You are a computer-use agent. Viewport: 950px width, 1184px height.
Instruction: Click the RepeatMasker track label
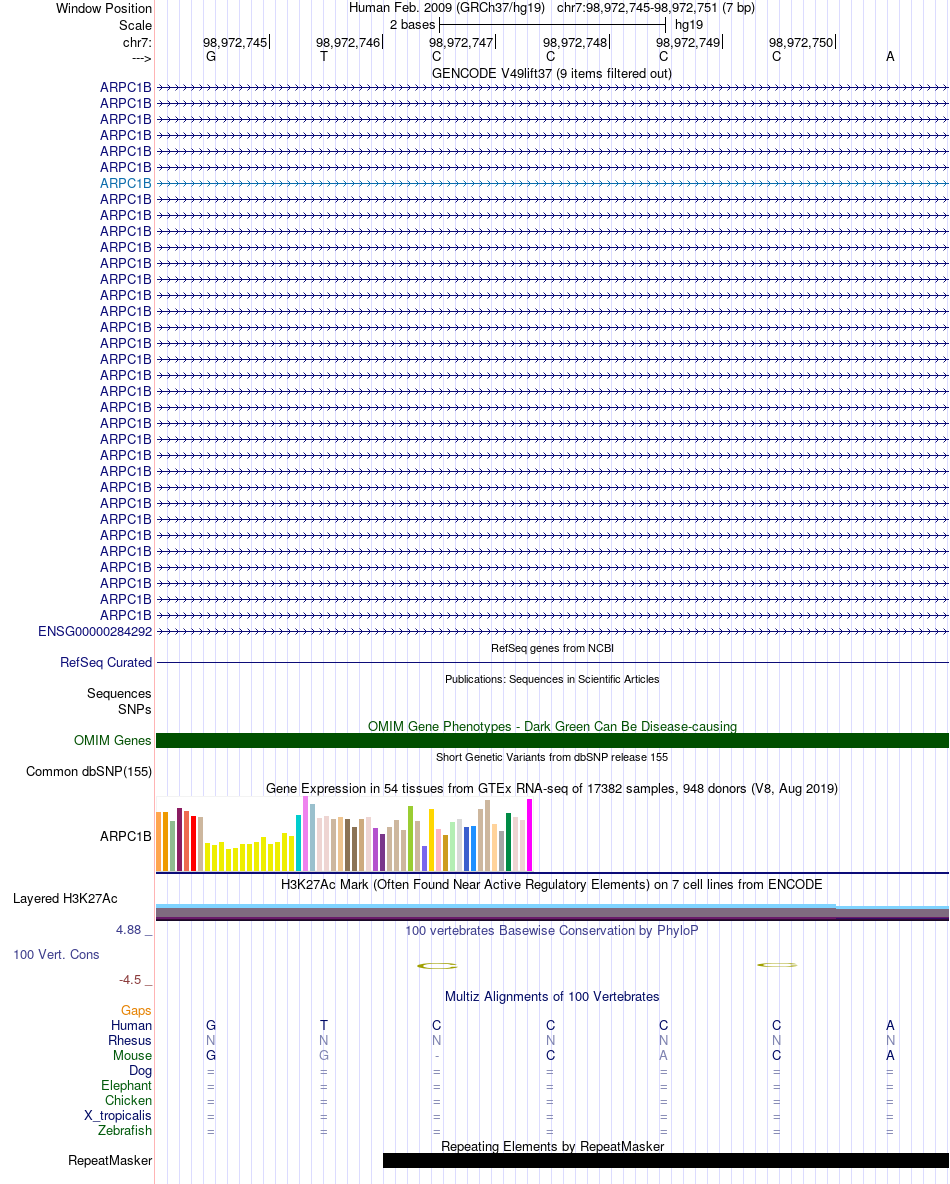(110, 1161)
